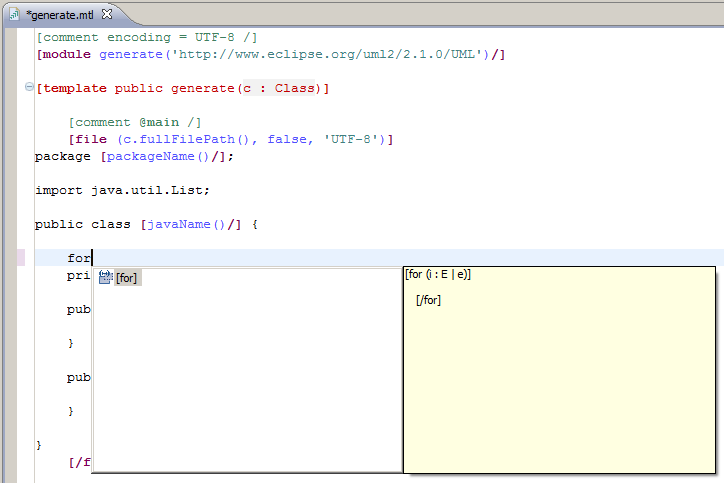Close the generate.mtl tab

[x=107, y=14]
